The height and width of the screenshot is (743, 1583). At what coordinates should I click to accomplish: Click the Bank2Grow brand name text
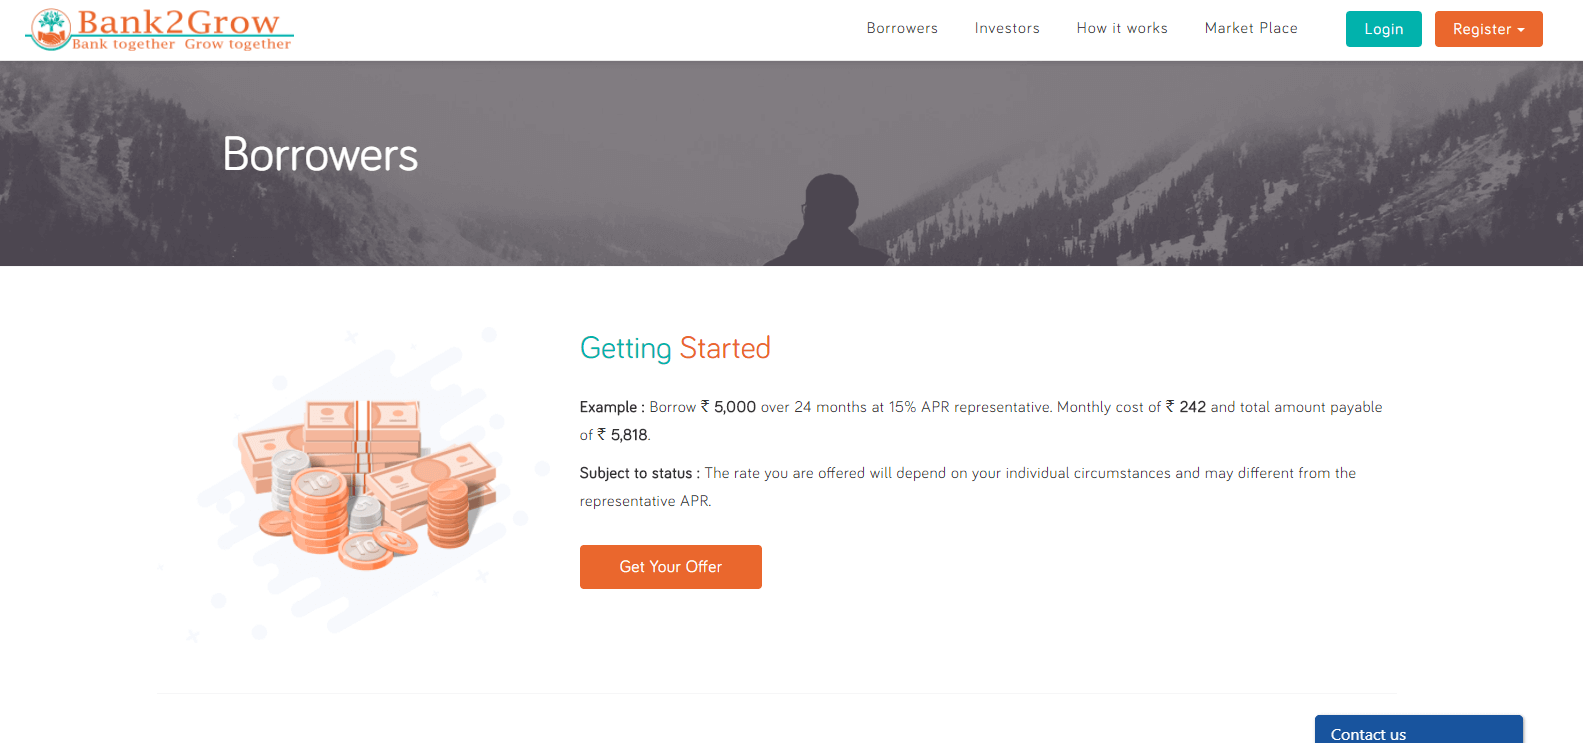(178, 21)
